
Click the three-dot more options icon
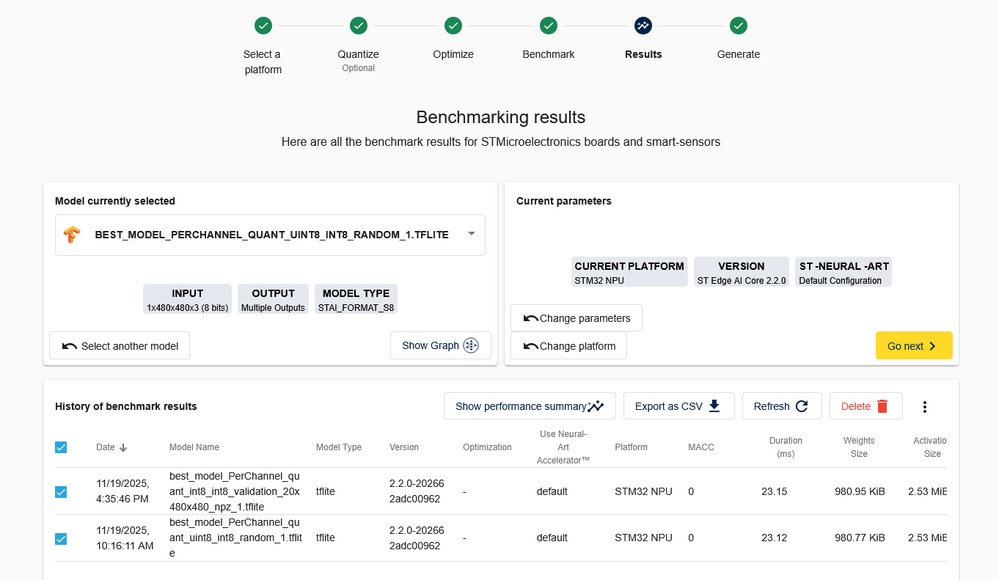coord(924,407)
